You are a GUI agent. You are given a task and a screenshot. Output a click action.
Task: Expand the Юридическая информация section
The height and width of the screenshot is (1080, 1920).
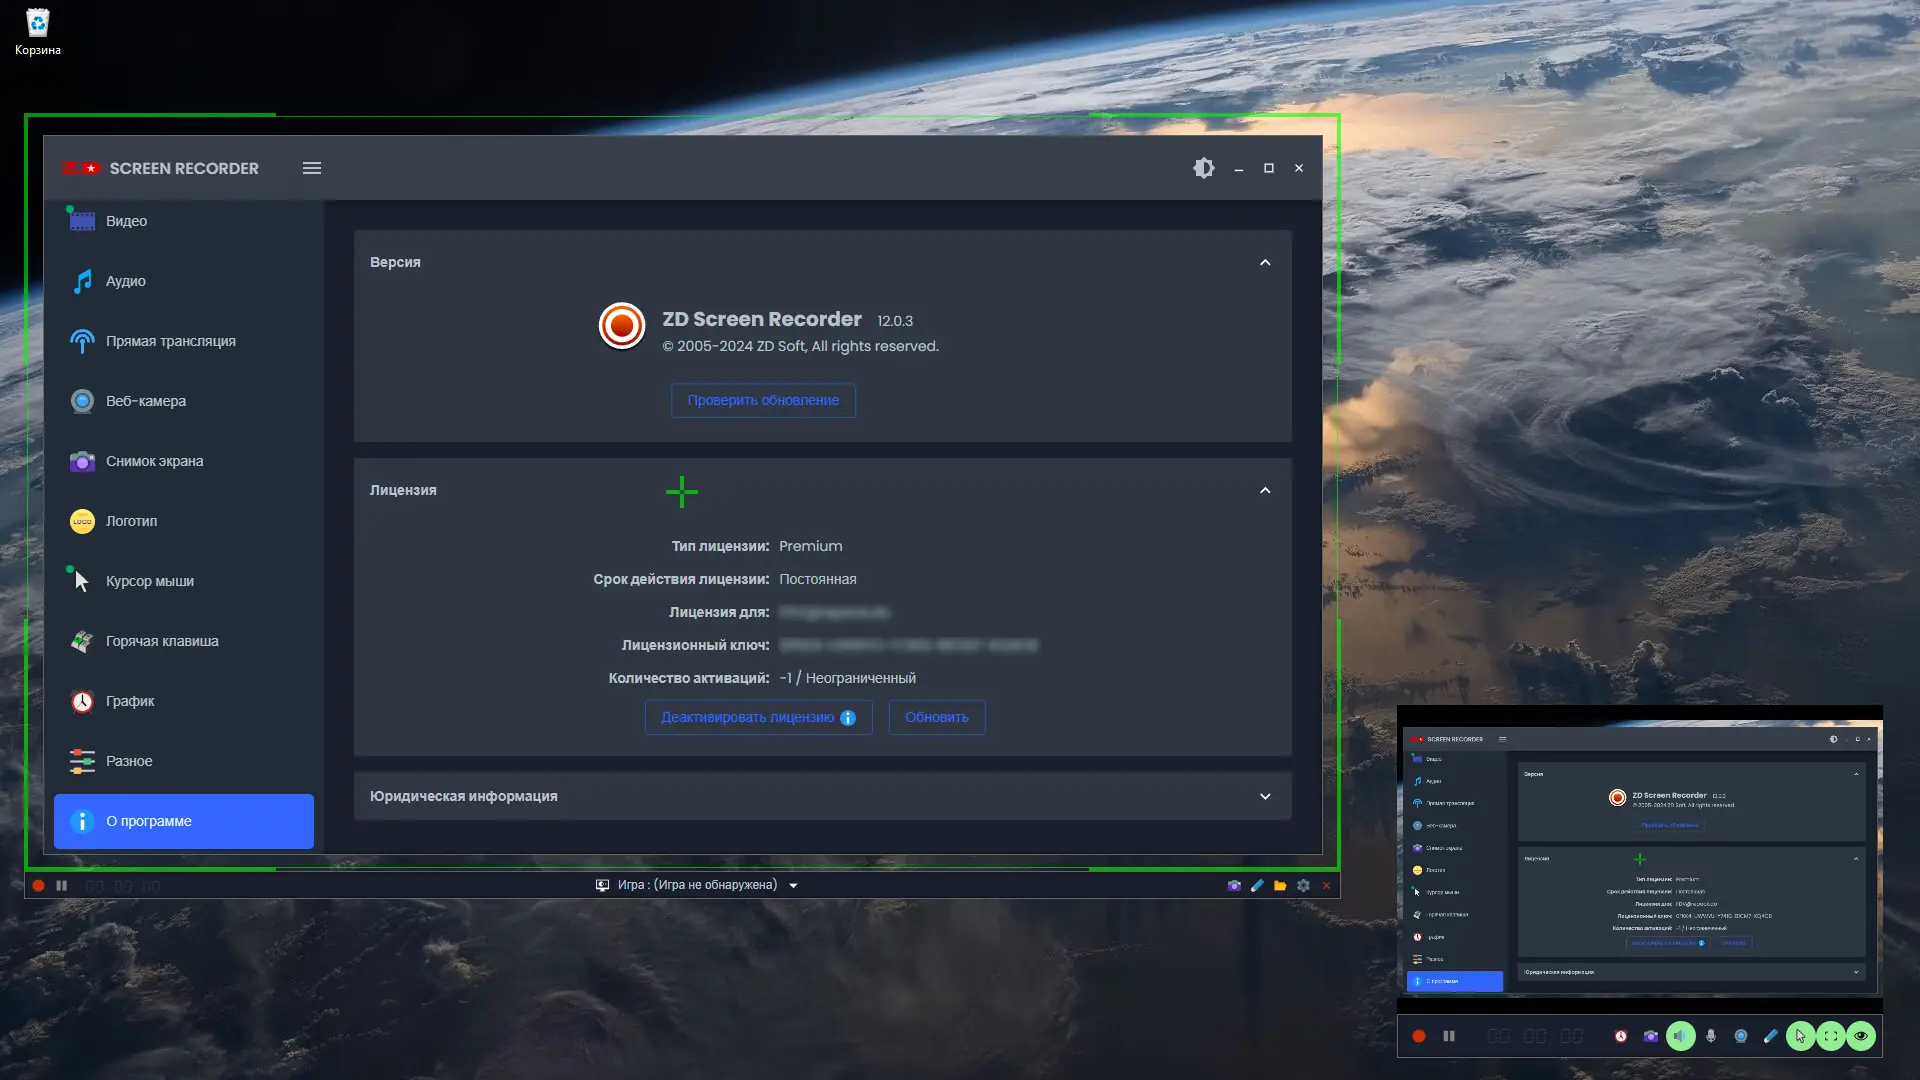pos(1265,796)
